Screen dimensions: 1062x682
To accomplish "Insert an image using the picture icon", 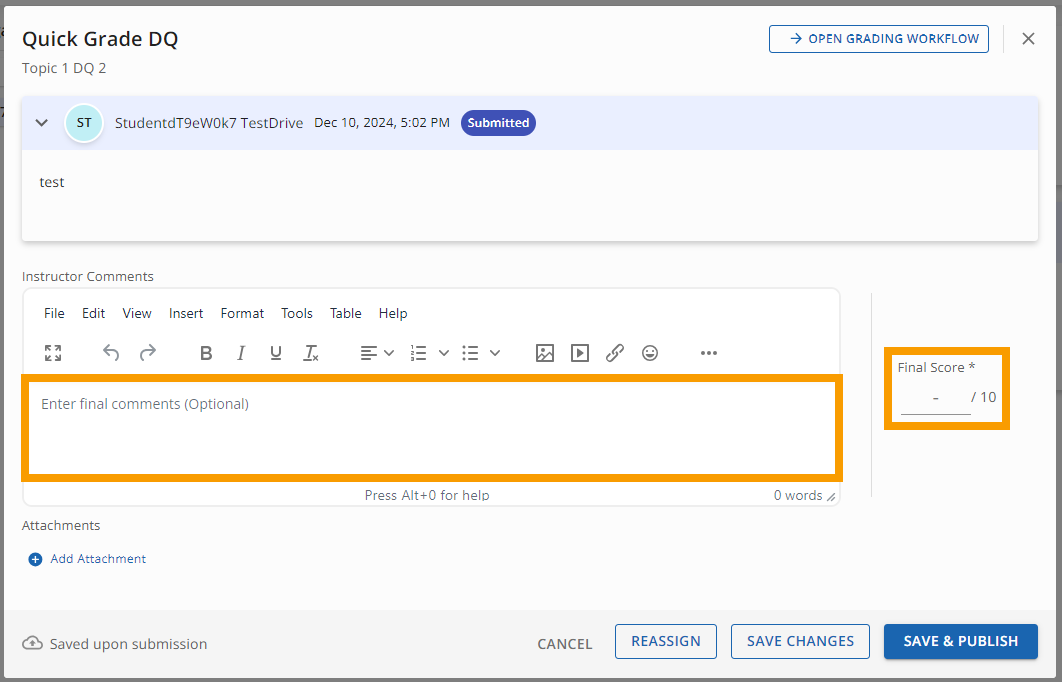I will coord(544,353).
